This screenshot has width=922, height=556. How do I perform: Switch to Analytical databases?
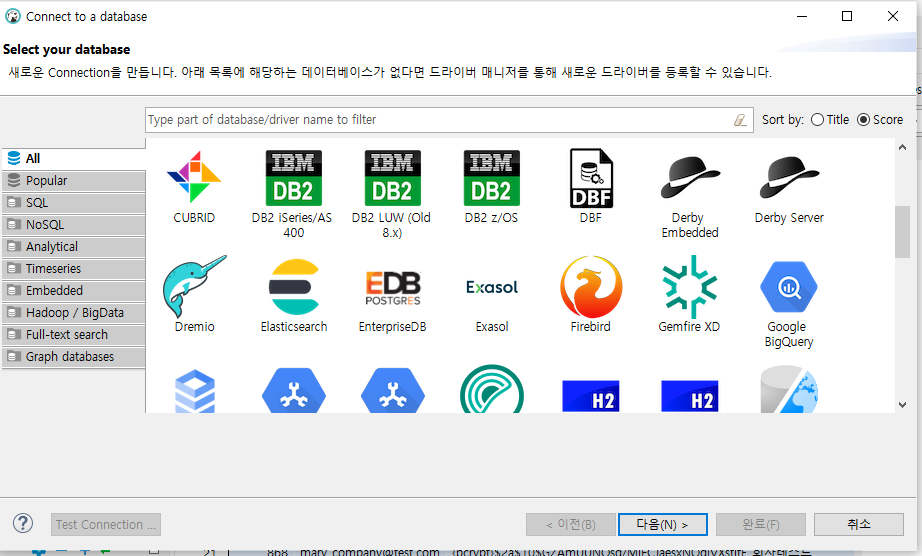(74, 247)
